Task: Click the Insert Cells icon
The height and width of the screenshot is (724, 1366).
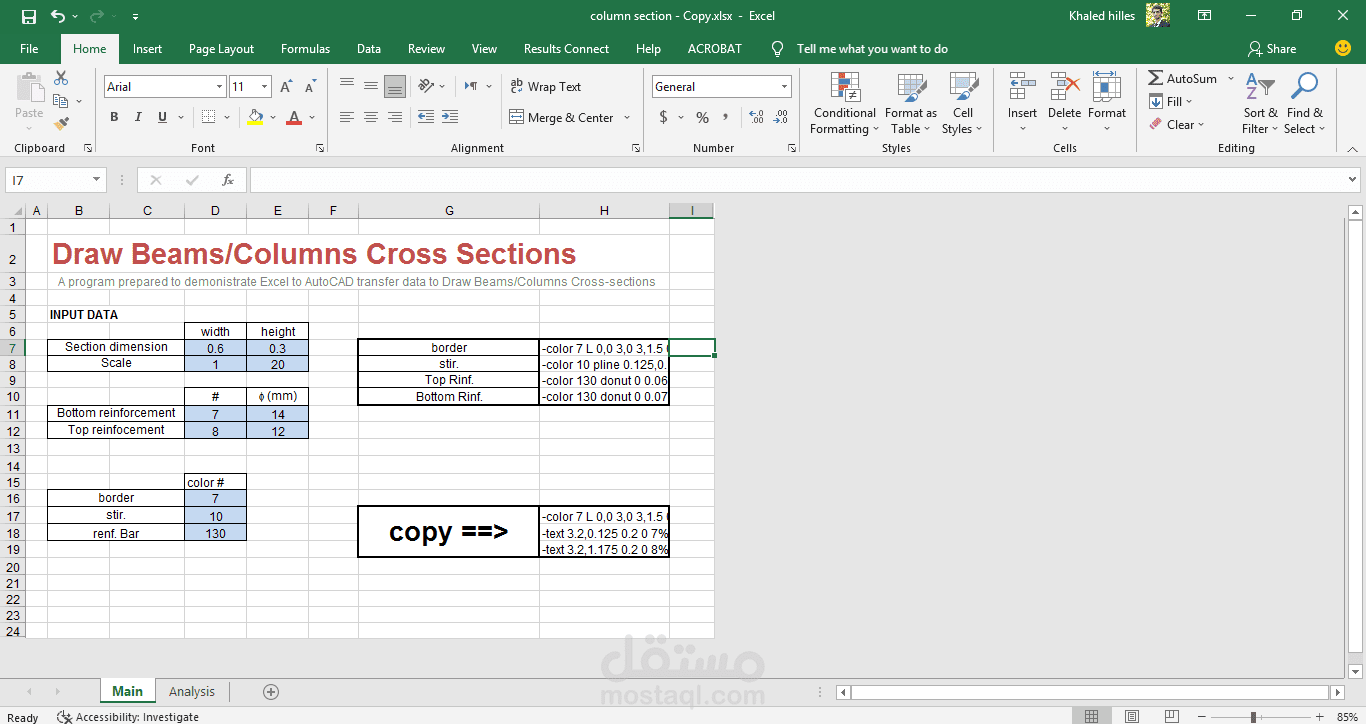Action: (x=1022, y=87)
